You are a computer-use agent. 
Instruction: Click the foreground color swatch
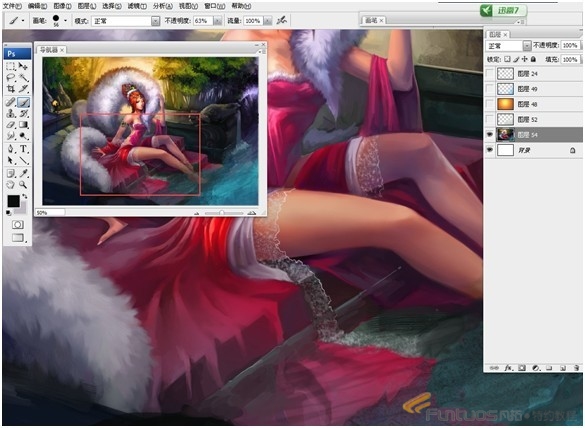click(x=13, y=201)
